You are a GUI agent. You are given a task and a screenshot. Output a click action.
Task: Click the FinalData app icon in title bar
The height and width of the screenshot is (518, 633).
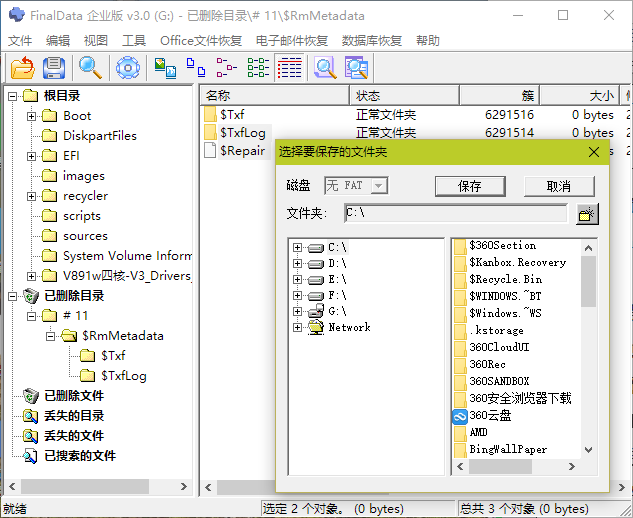click(17, 15)
